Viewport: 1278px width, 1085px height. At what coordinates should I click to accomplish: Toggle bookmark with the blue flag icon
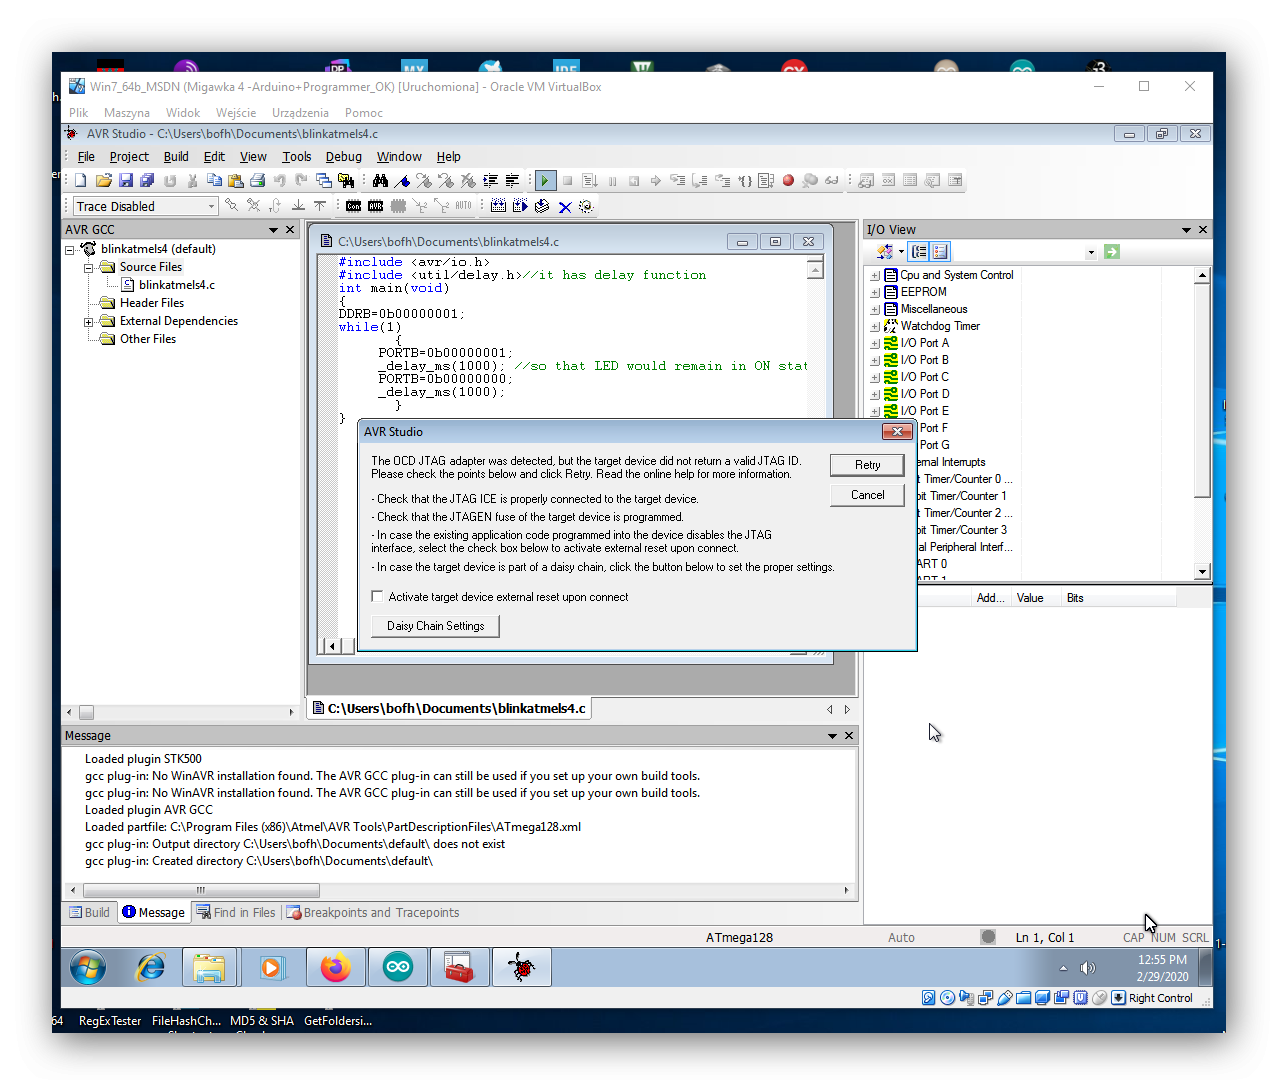(x=402, y=181)
